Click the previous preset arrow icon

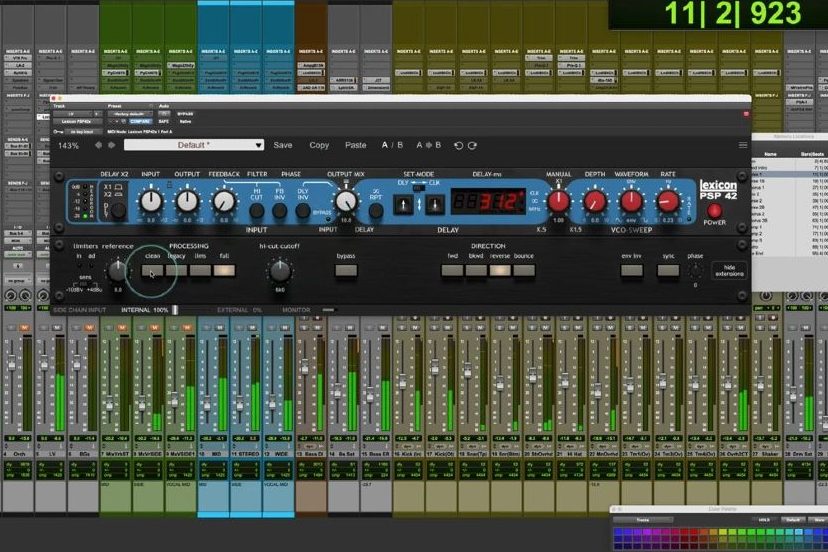tap(97, 145)
